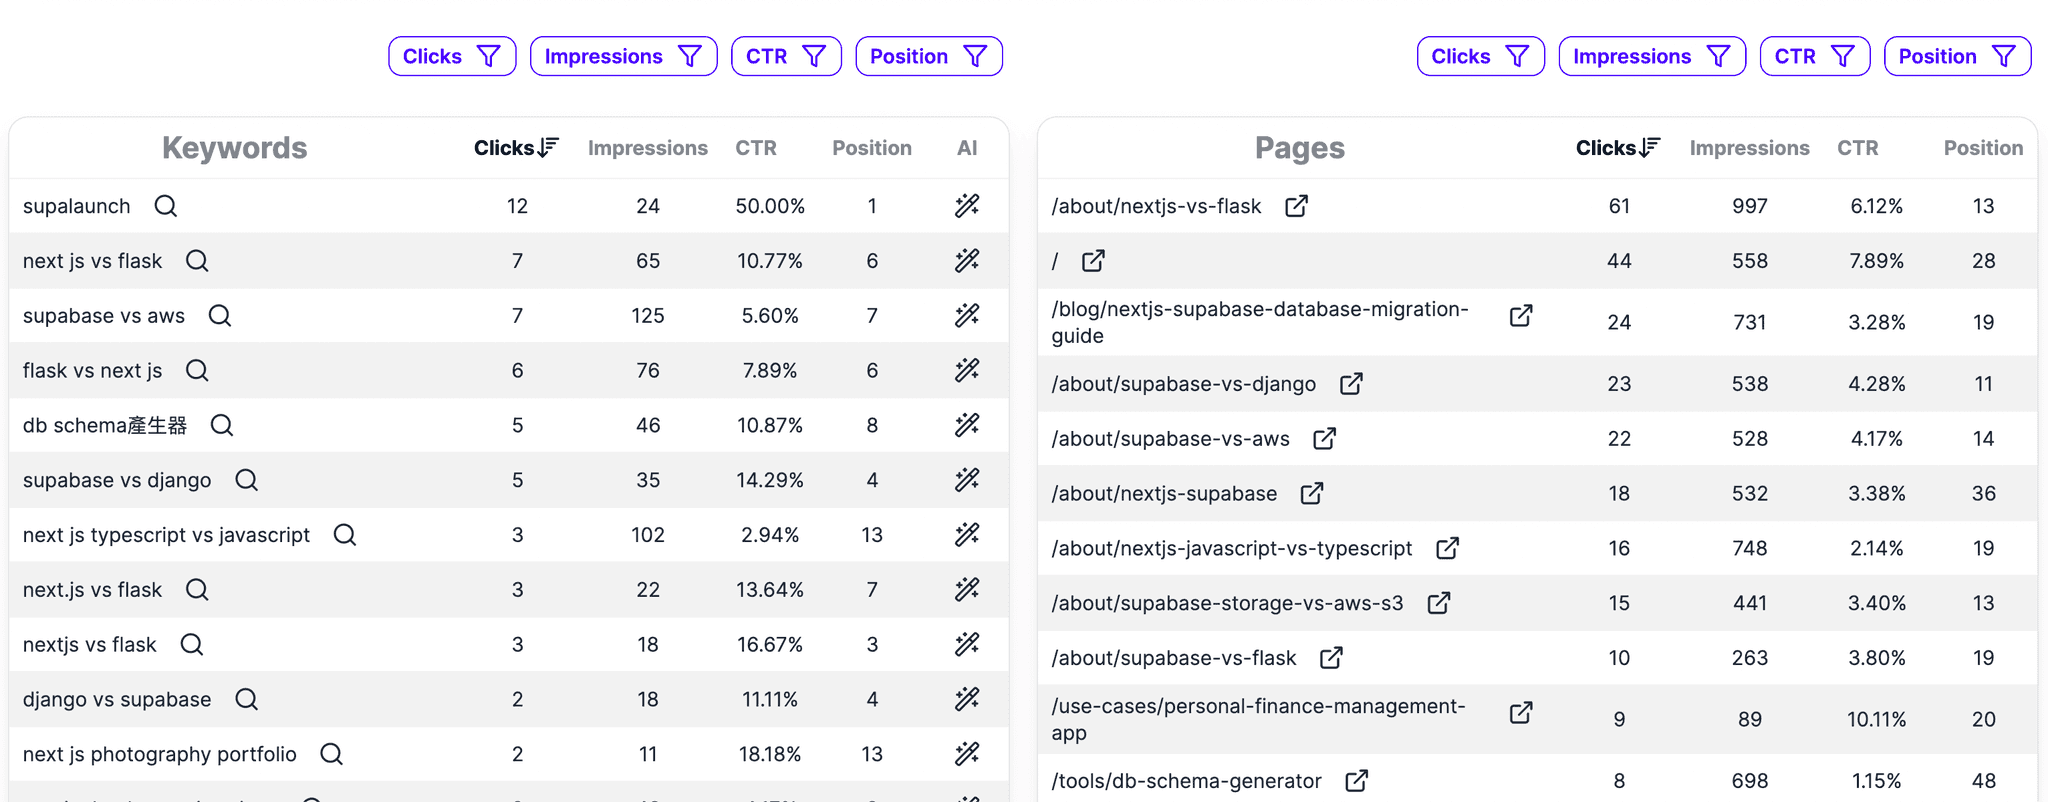Viewport: 2048px width, 802px height.
Task: Open Pages Position filter button
Action: tap(1956, 56)
